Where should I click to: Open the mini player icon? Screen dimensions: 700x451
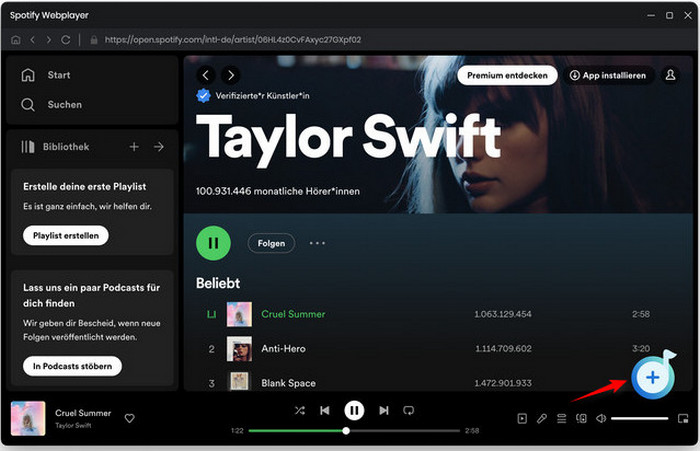[683, 418]
